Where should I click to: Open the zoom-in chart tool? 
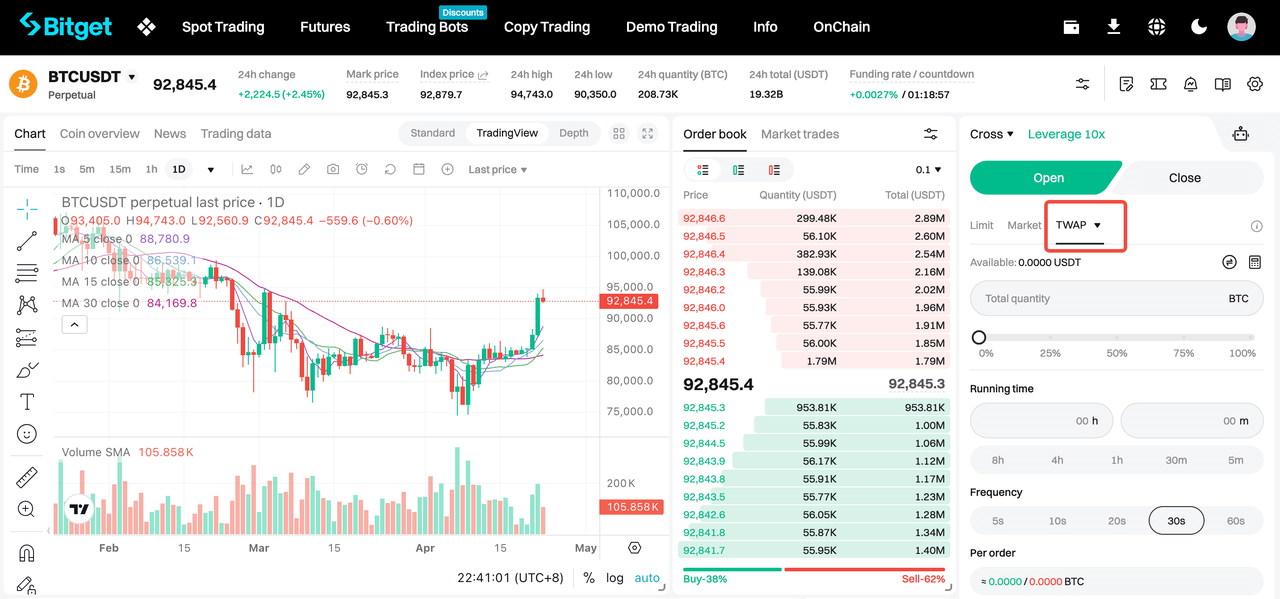[x=25, y=509]
